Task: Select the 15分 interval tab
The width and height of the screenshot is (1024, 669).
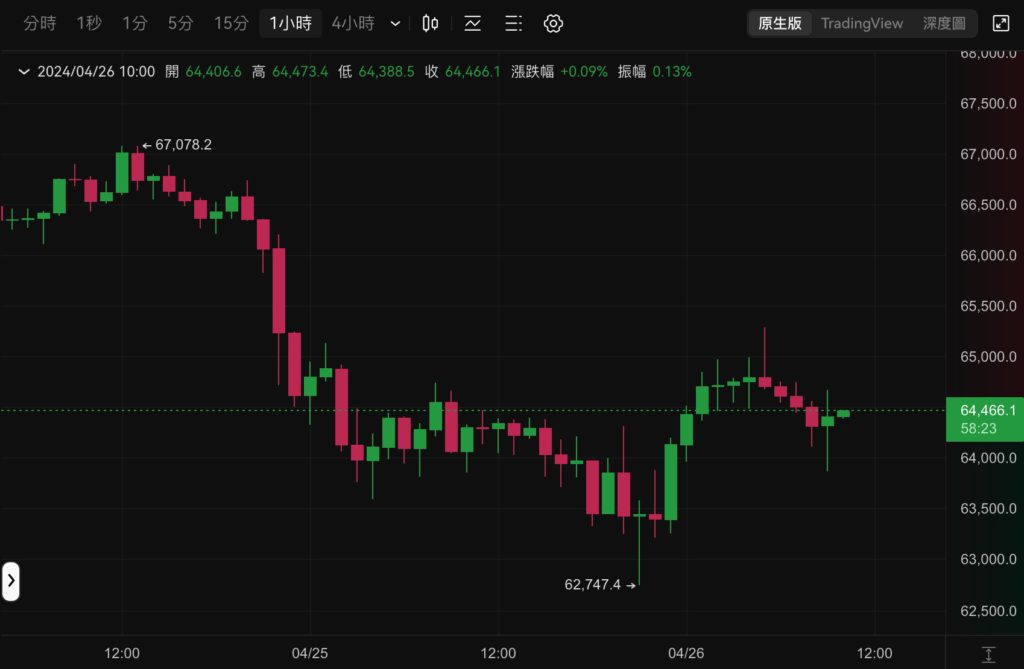Action: [x=231, y=23]
